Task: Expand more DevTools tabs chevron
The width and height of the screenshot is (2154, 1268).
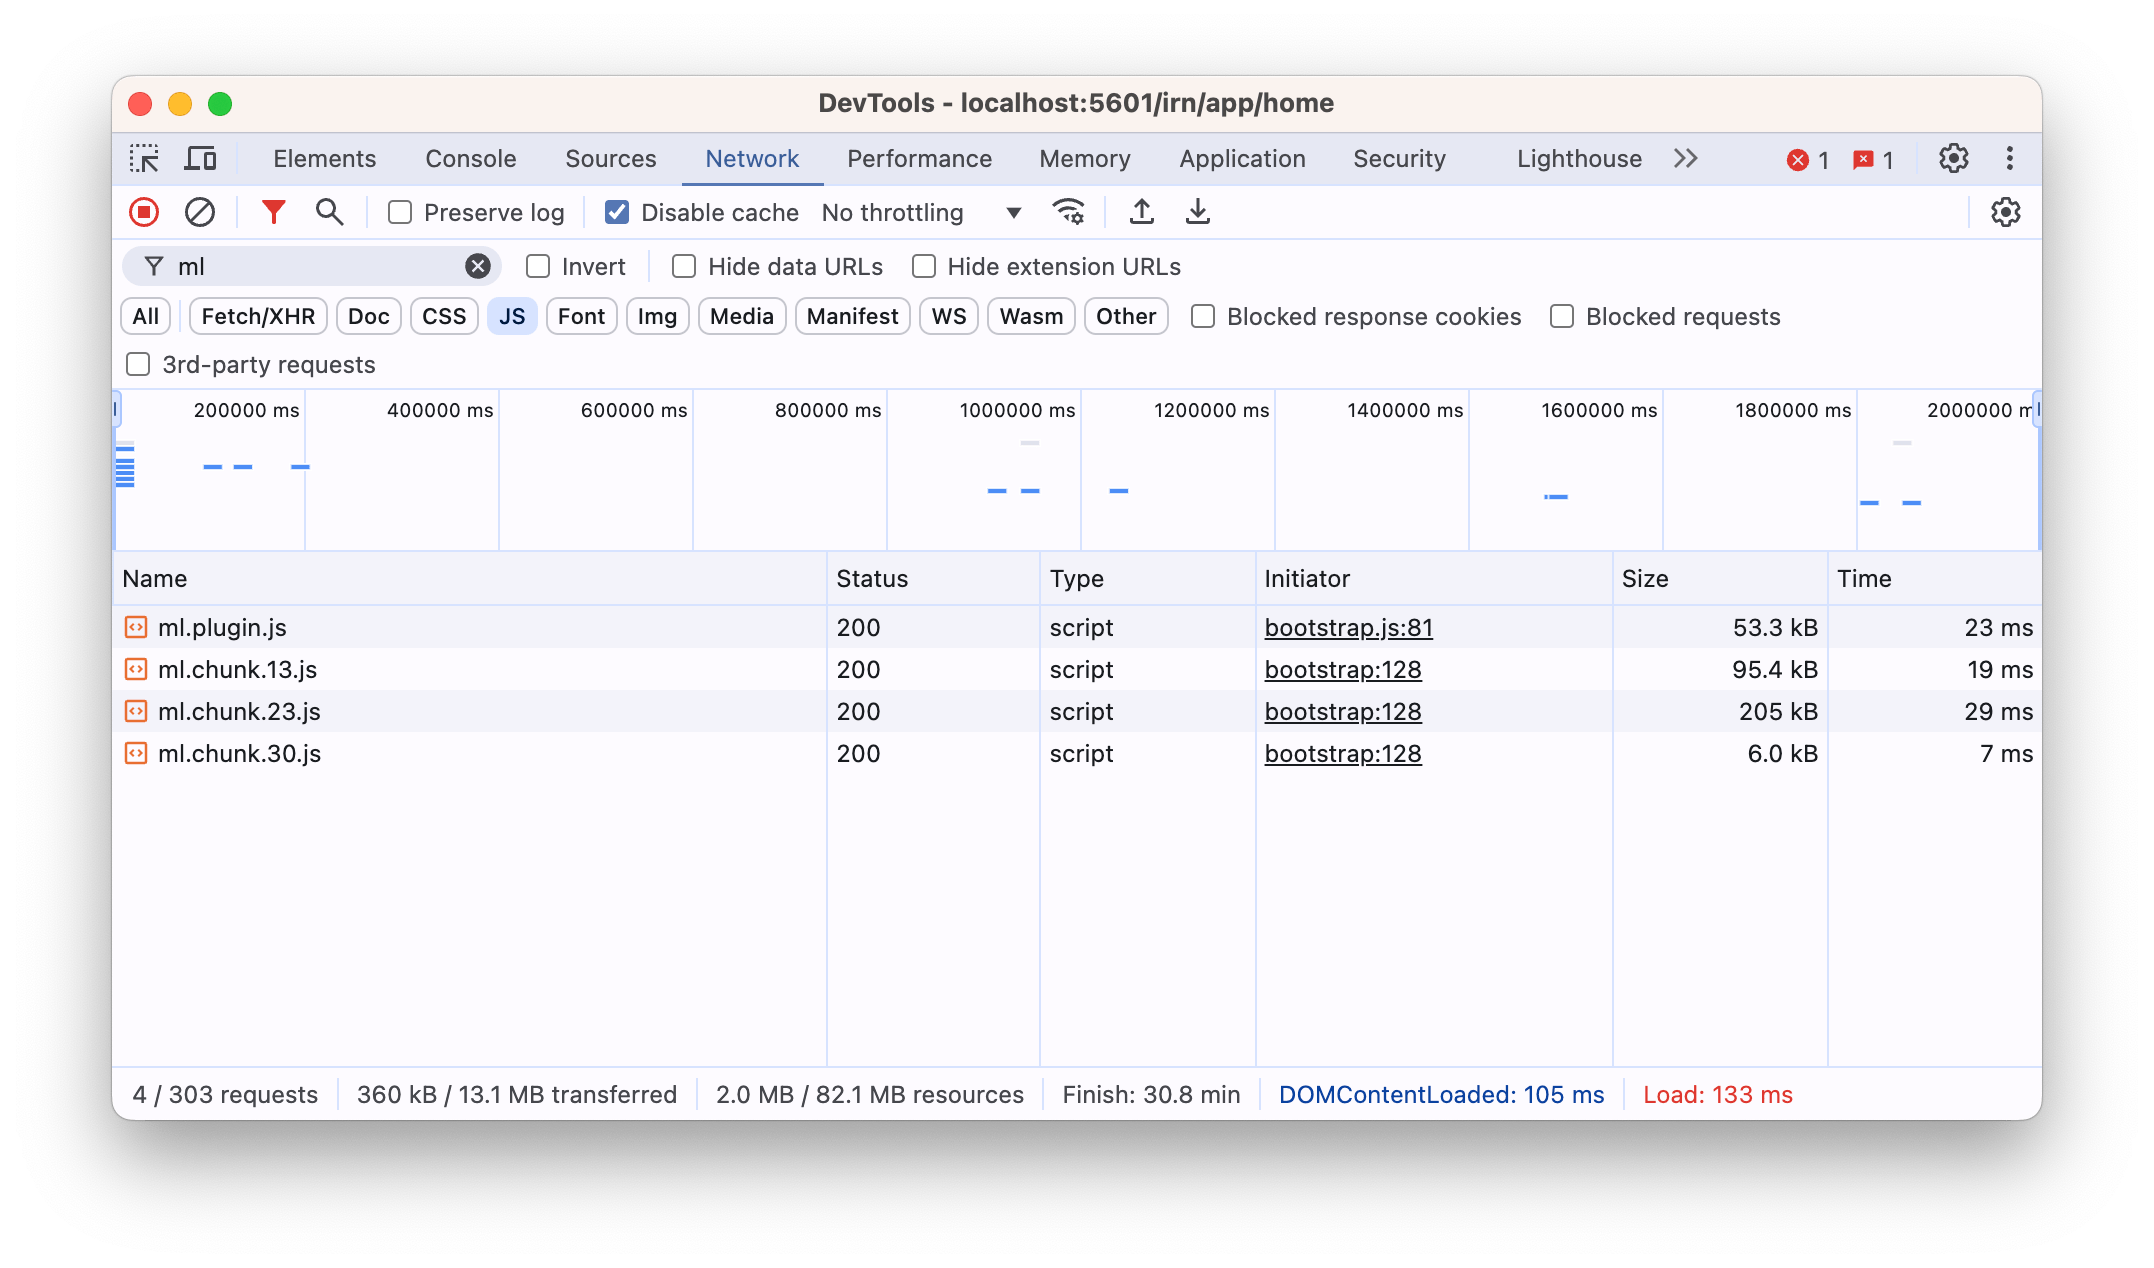Action: 1686,159
